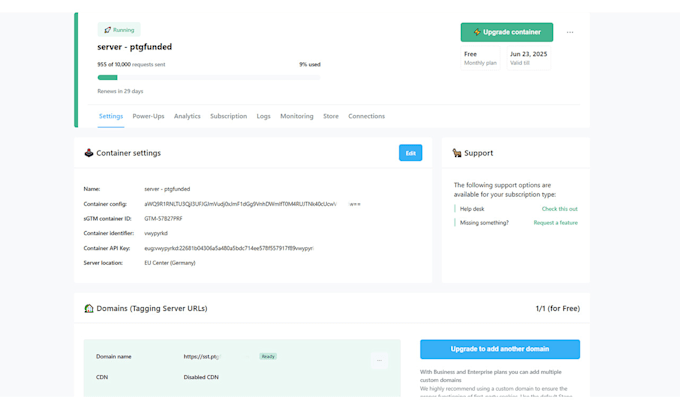Viewport: 680px width, 409px height.
Task: Click the Edit container settings button
Action: pos(410,153)
